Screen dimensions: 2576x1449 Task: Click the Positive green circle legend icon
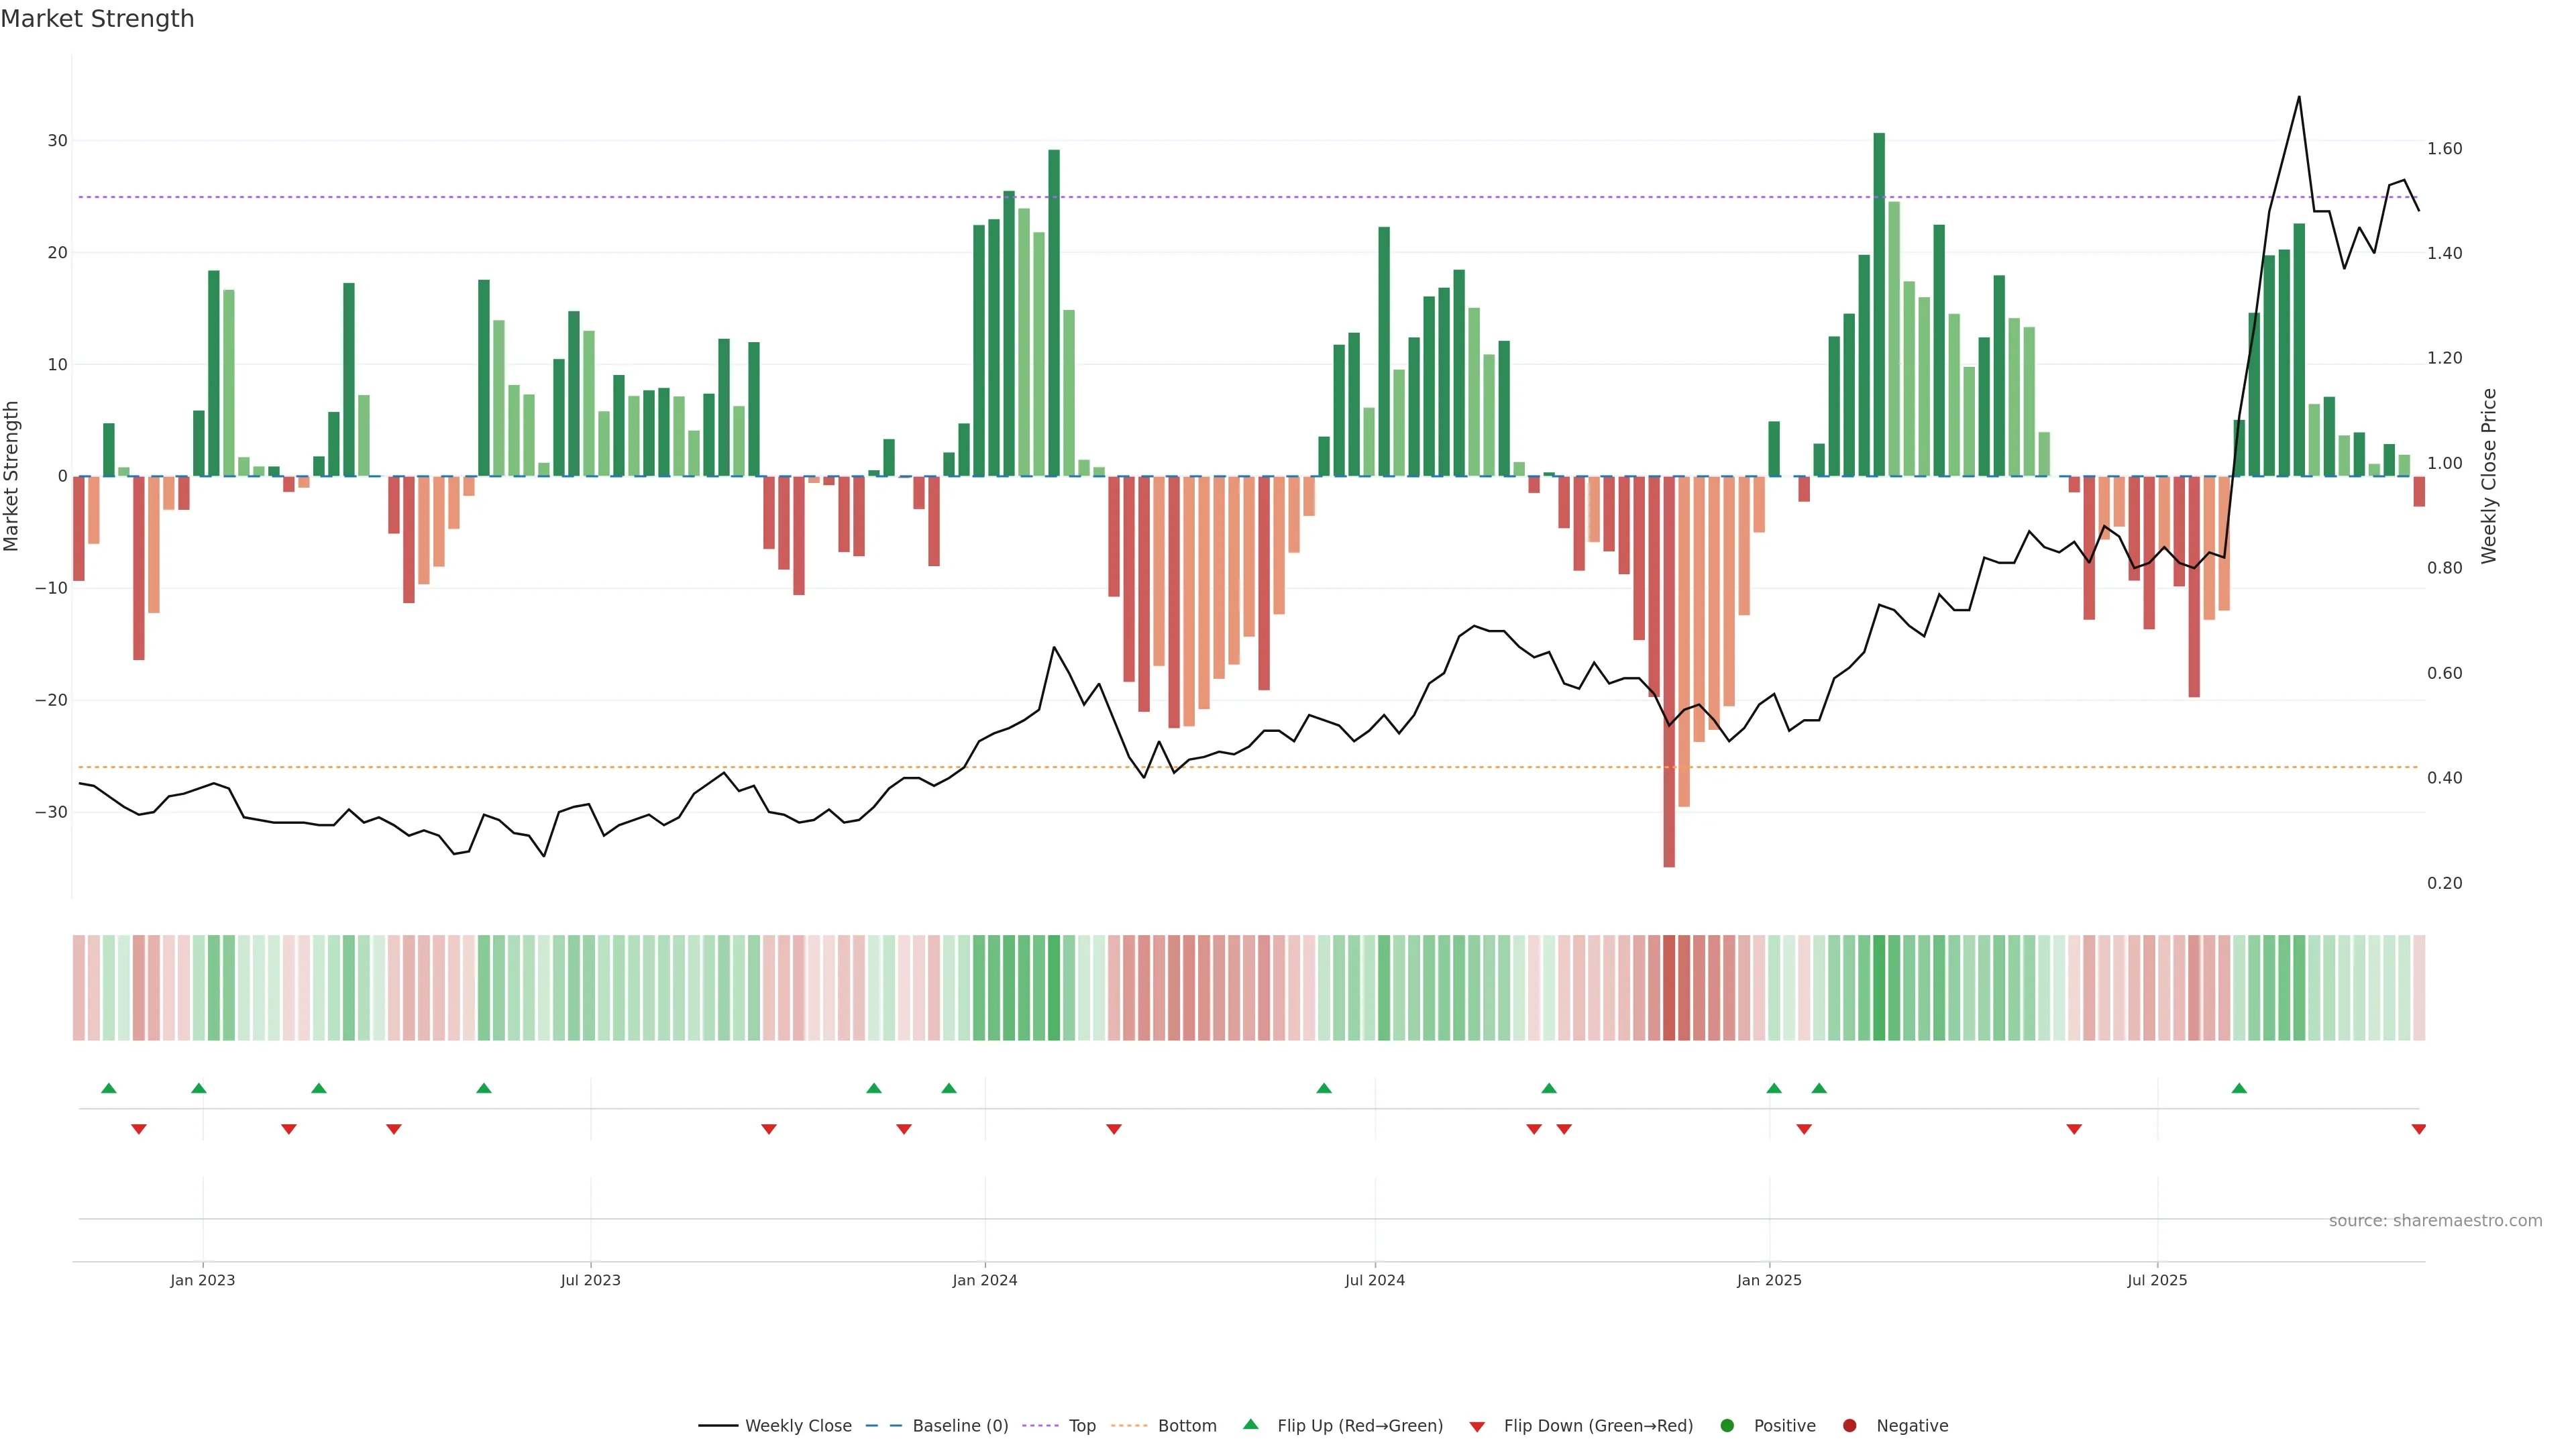(x=1727, y=1426)
